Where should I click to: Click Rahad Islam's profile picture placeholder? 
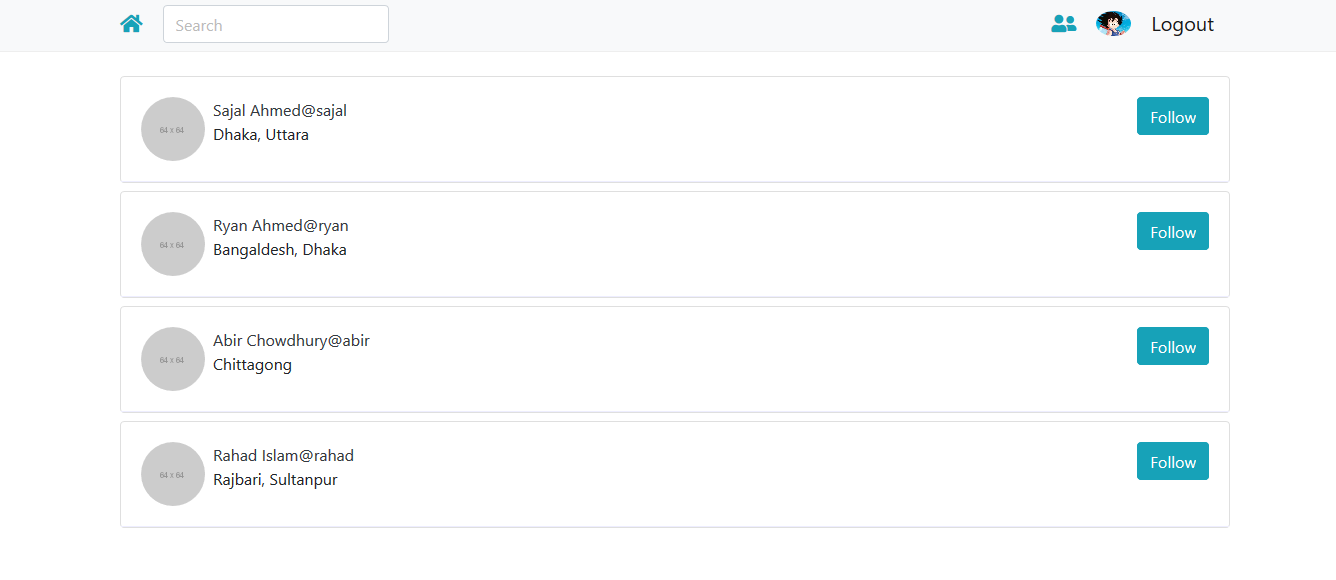point(172,473)
